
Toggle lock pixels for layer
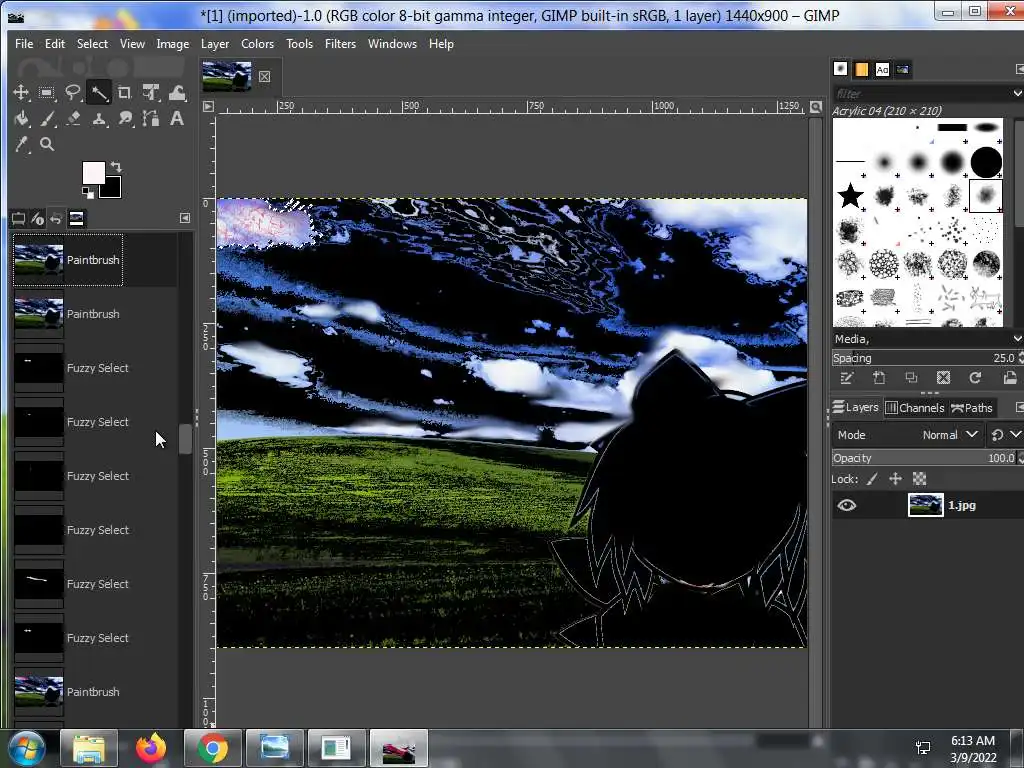point(872,479)
